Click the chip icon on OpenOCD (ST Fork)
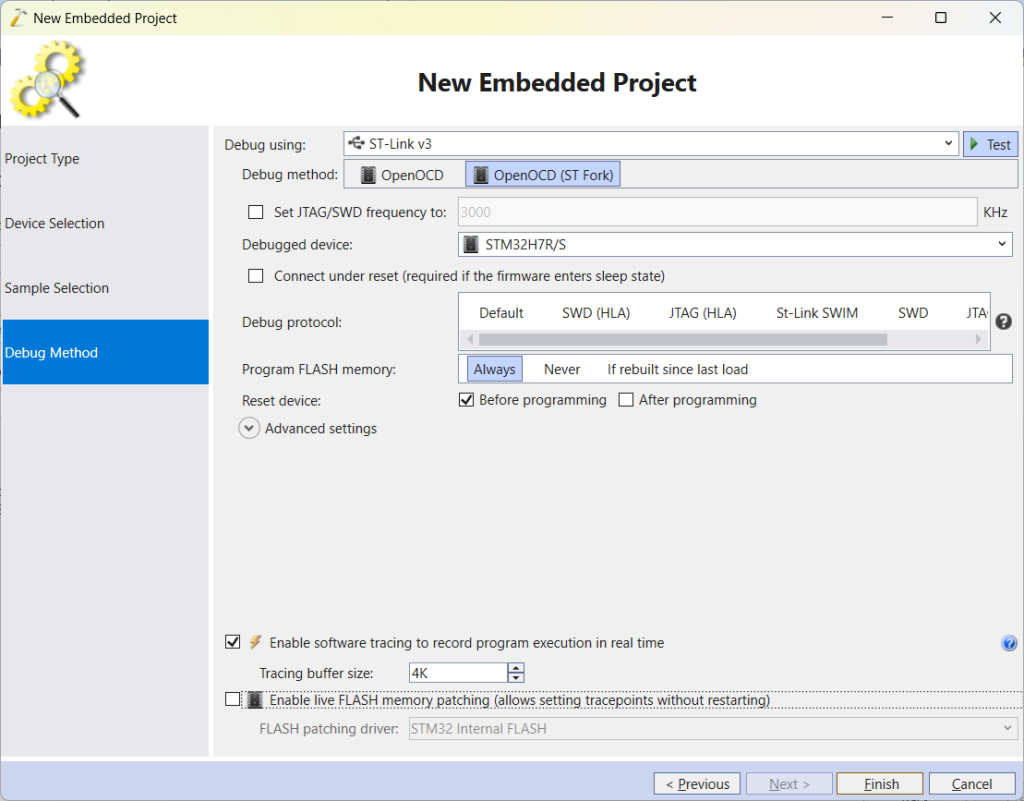1024x801 pixels. (480, 173)
